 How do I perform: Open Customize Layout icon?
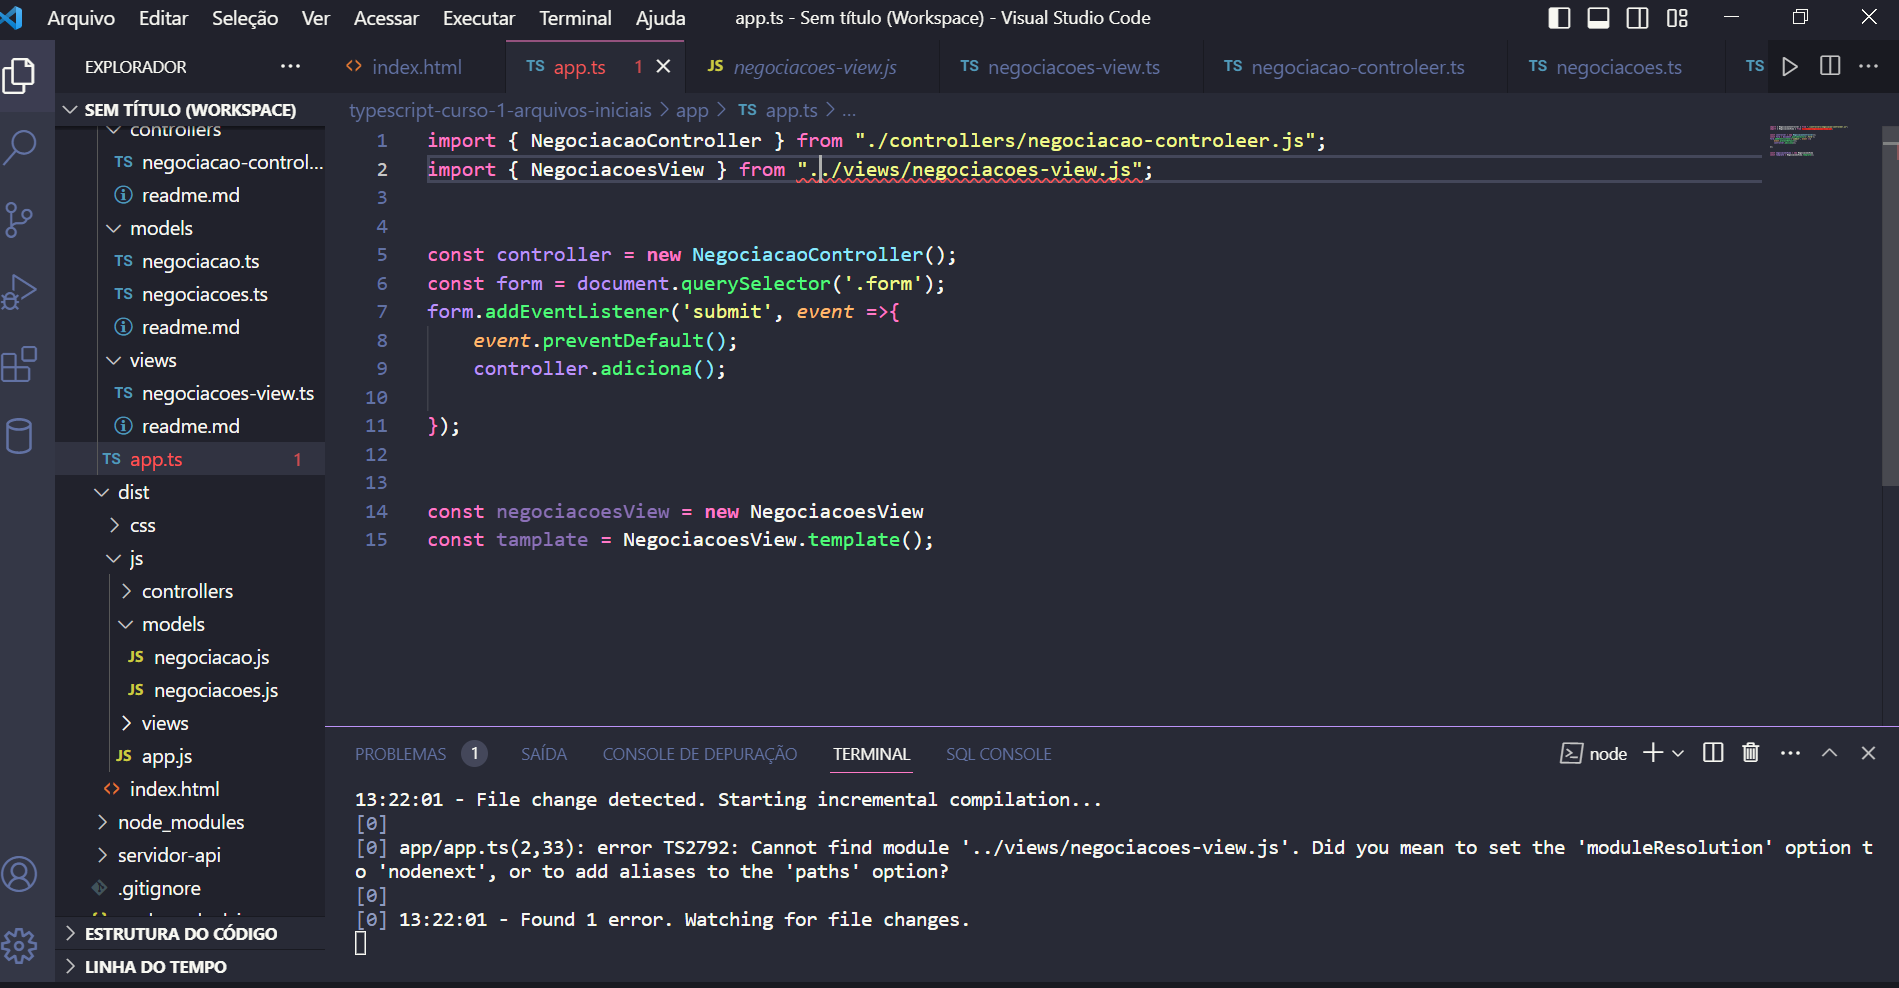1677,18
